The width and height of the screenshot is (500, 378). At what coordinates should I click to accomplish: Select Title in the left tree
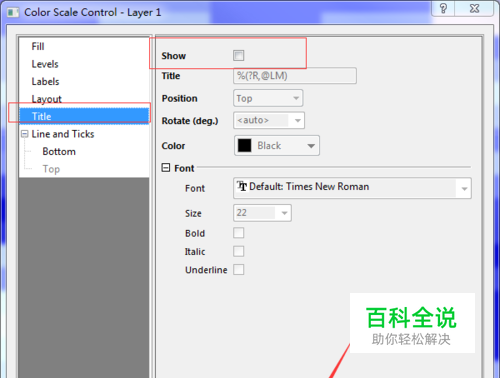(x=84, y=116)
